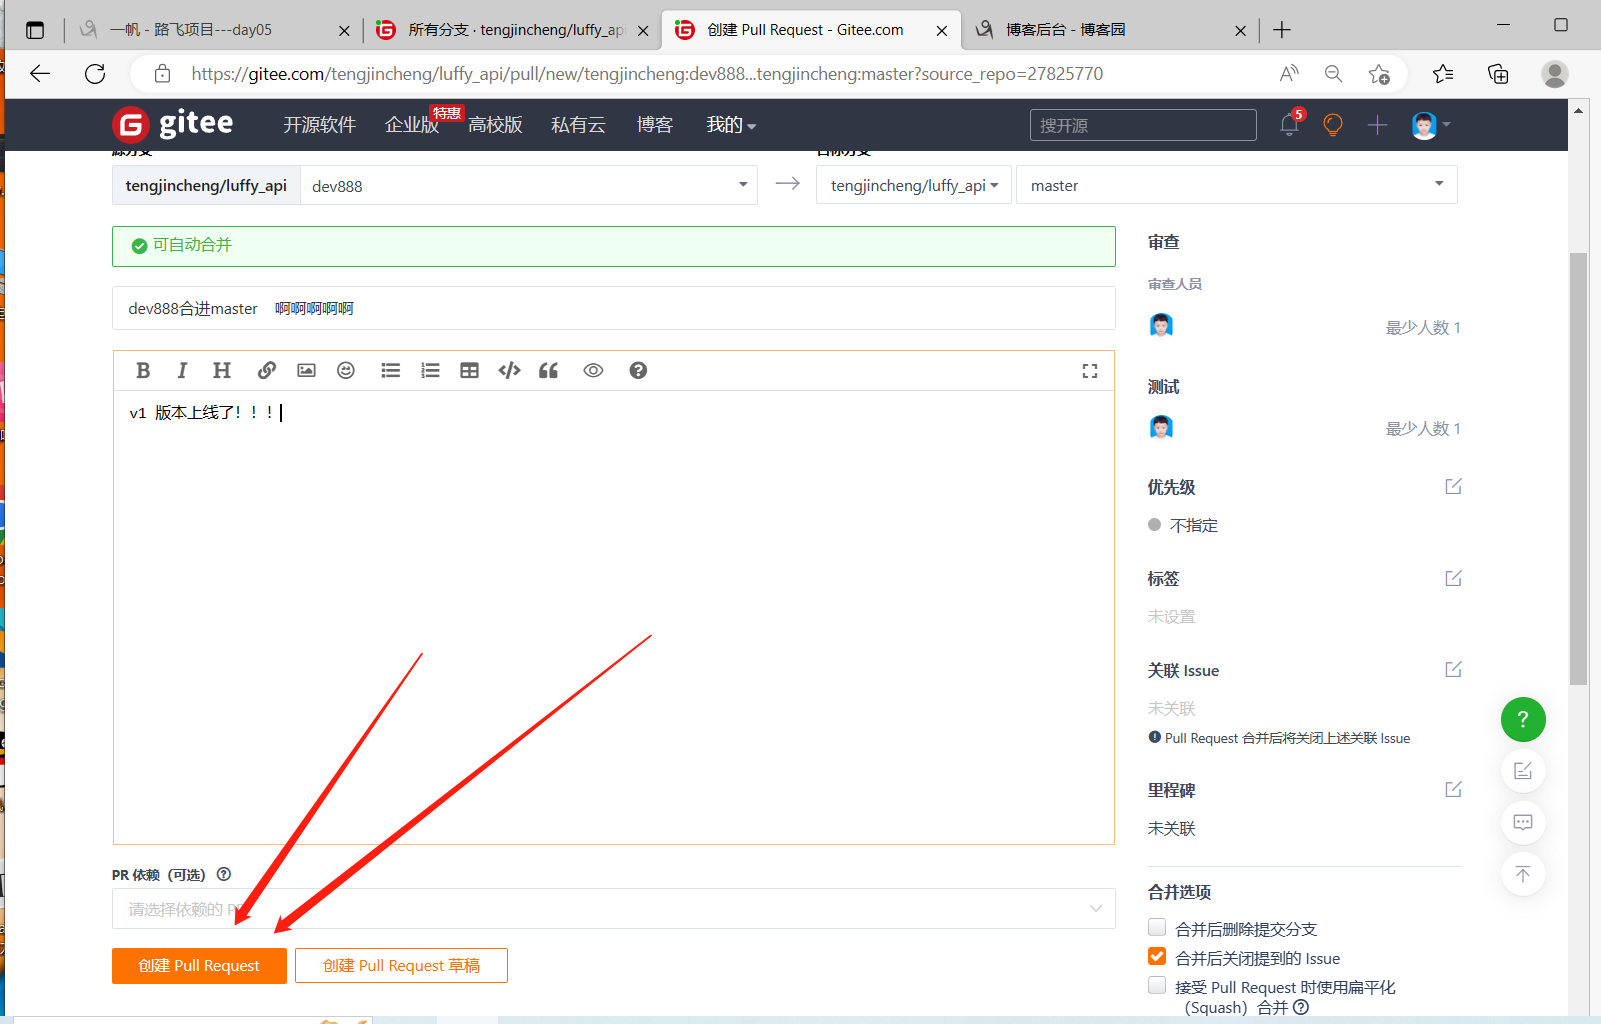Expand the PR dependency selection dropdown
This screenshot has height=1024, width=1601.
pyautogui.click(x=614, y=909)
